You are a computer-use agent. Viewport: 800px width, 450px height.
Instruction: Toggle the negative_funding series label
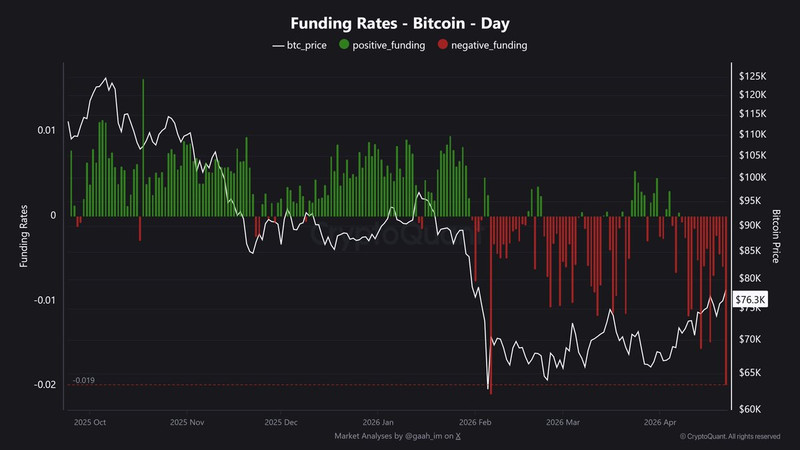(489, 45)
